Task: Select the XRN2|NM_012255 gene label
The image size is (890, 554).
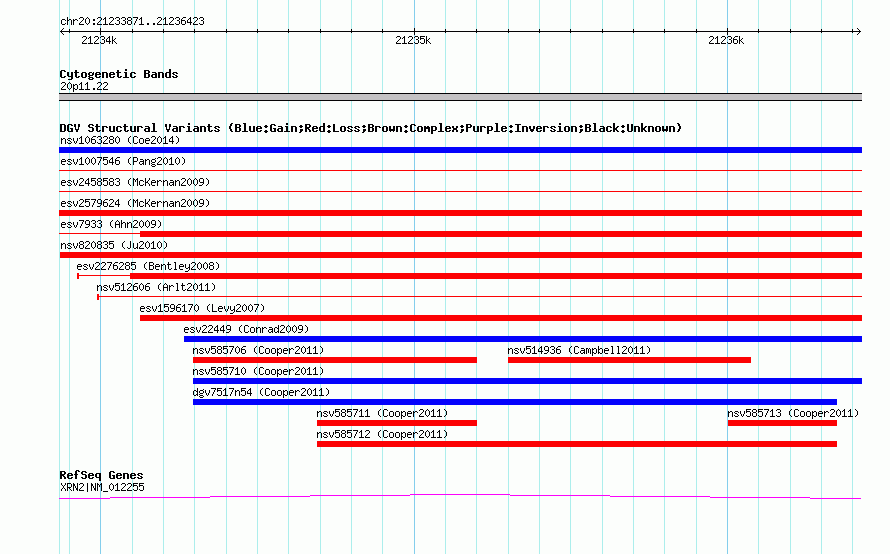Action: (x=102, y=487)
